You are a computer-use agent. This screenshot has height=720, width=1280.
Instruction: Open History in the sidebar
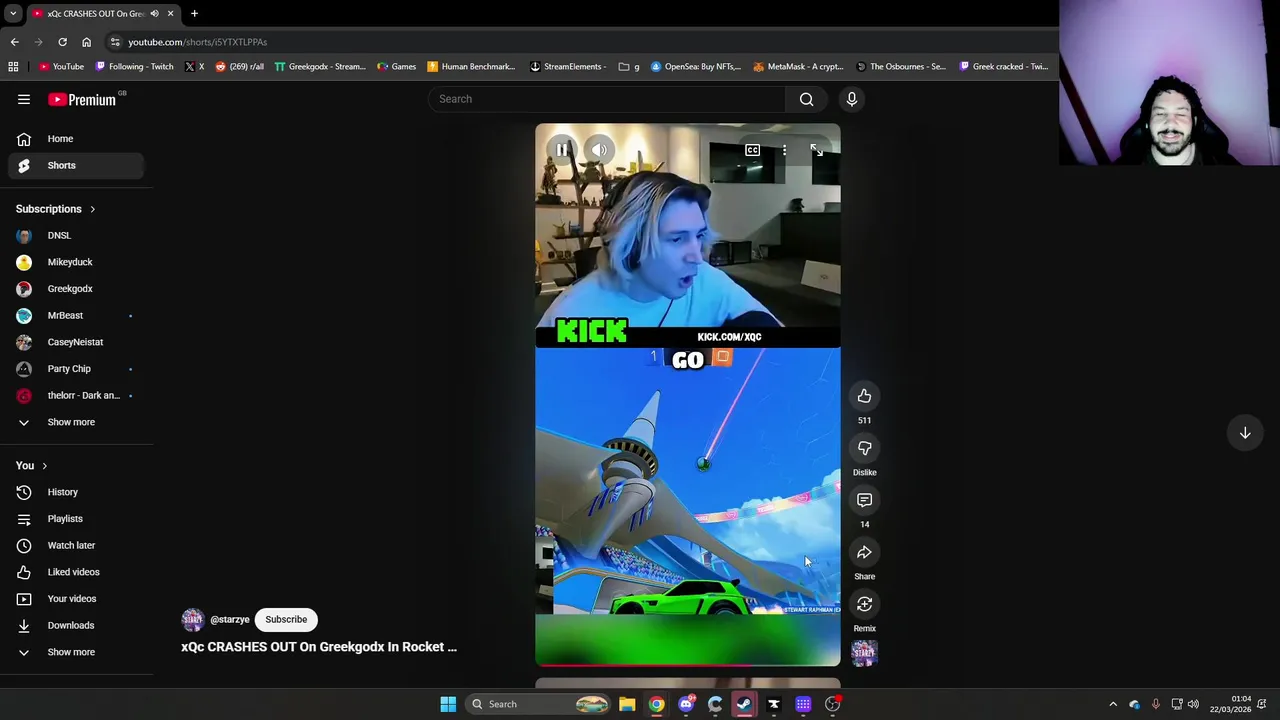point(77,492)
